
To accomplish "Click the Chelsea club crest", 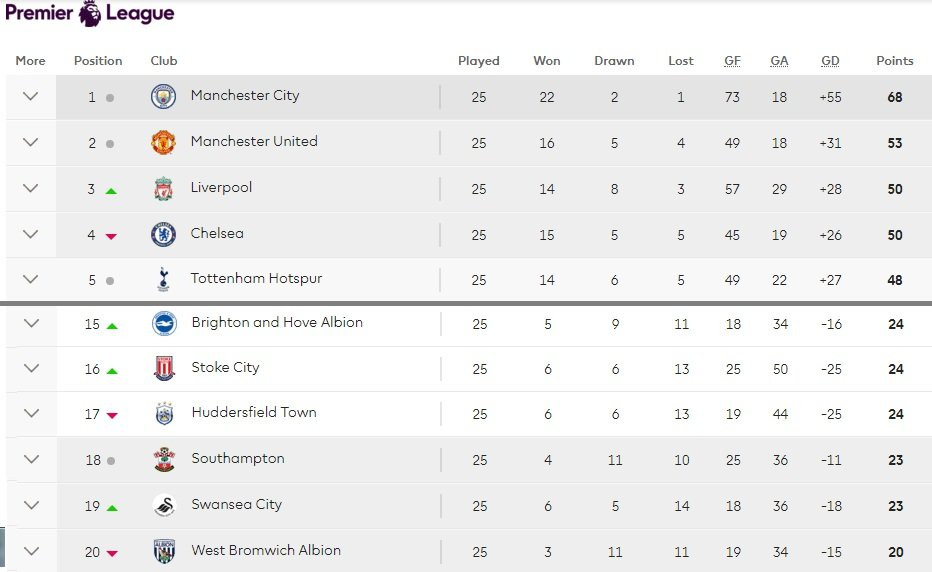I will [x=163, y=235].
